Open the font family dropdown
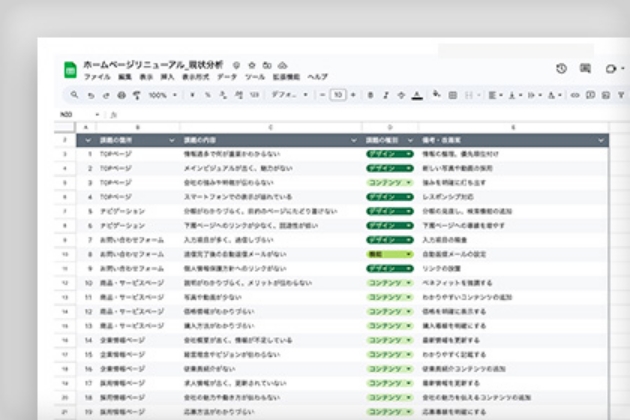This screenshot has height=420, width=630. click(289, 95)
